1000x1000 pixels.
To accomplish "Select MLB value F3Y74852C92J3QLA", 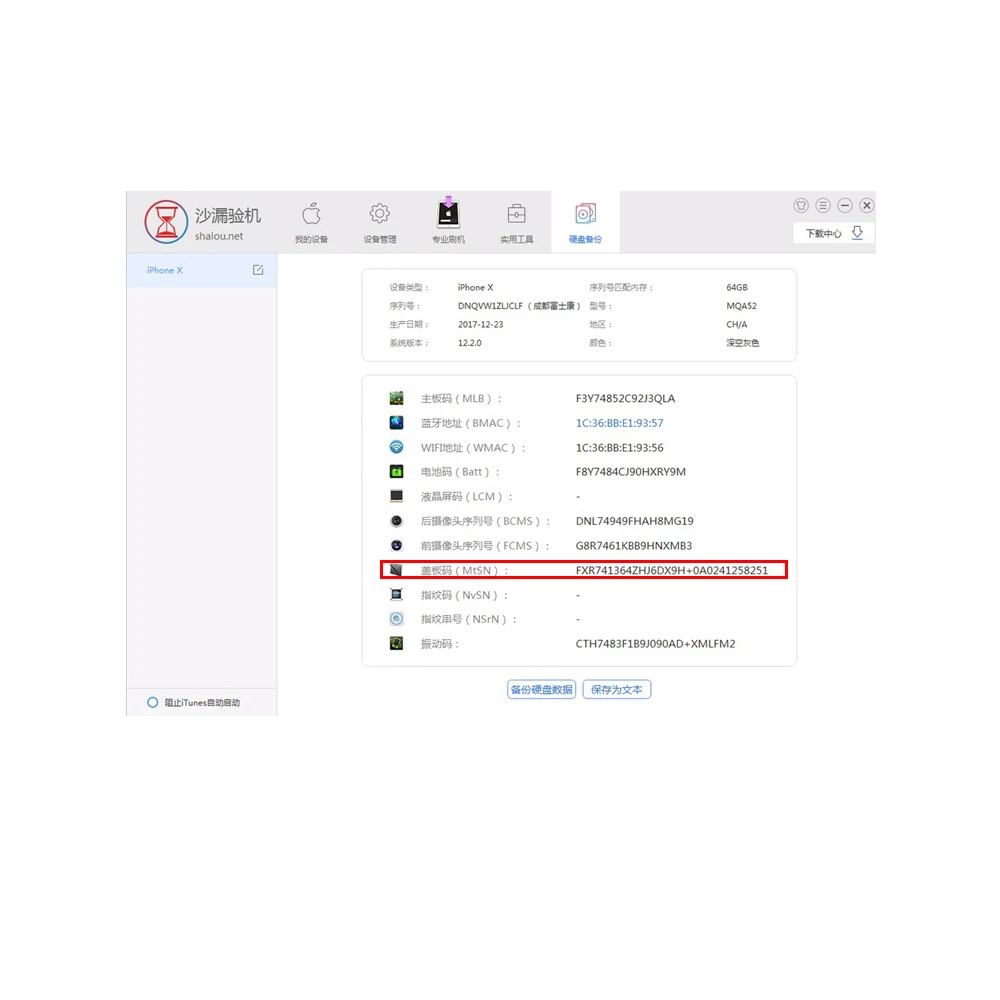I will pyautogui.click(x=625, y=399).
